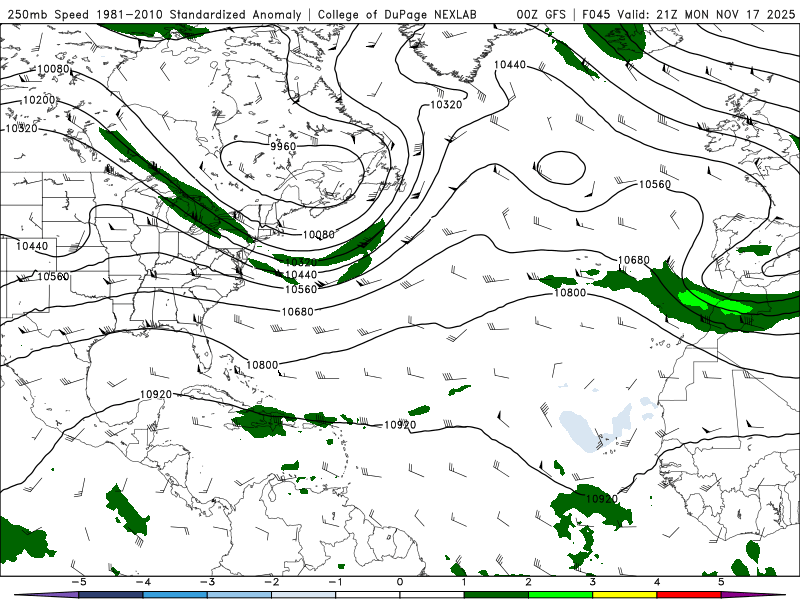800x600 pixels.
Task: Click the 5 tick on the color scale
Action: [x=721, y=582]
